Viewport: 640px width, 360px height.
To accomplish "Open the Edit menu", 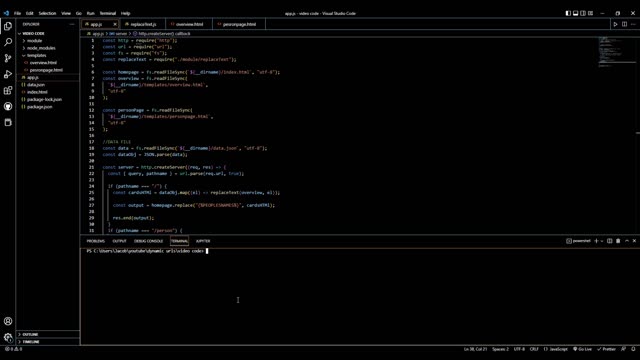I will [x=29, y=13].
